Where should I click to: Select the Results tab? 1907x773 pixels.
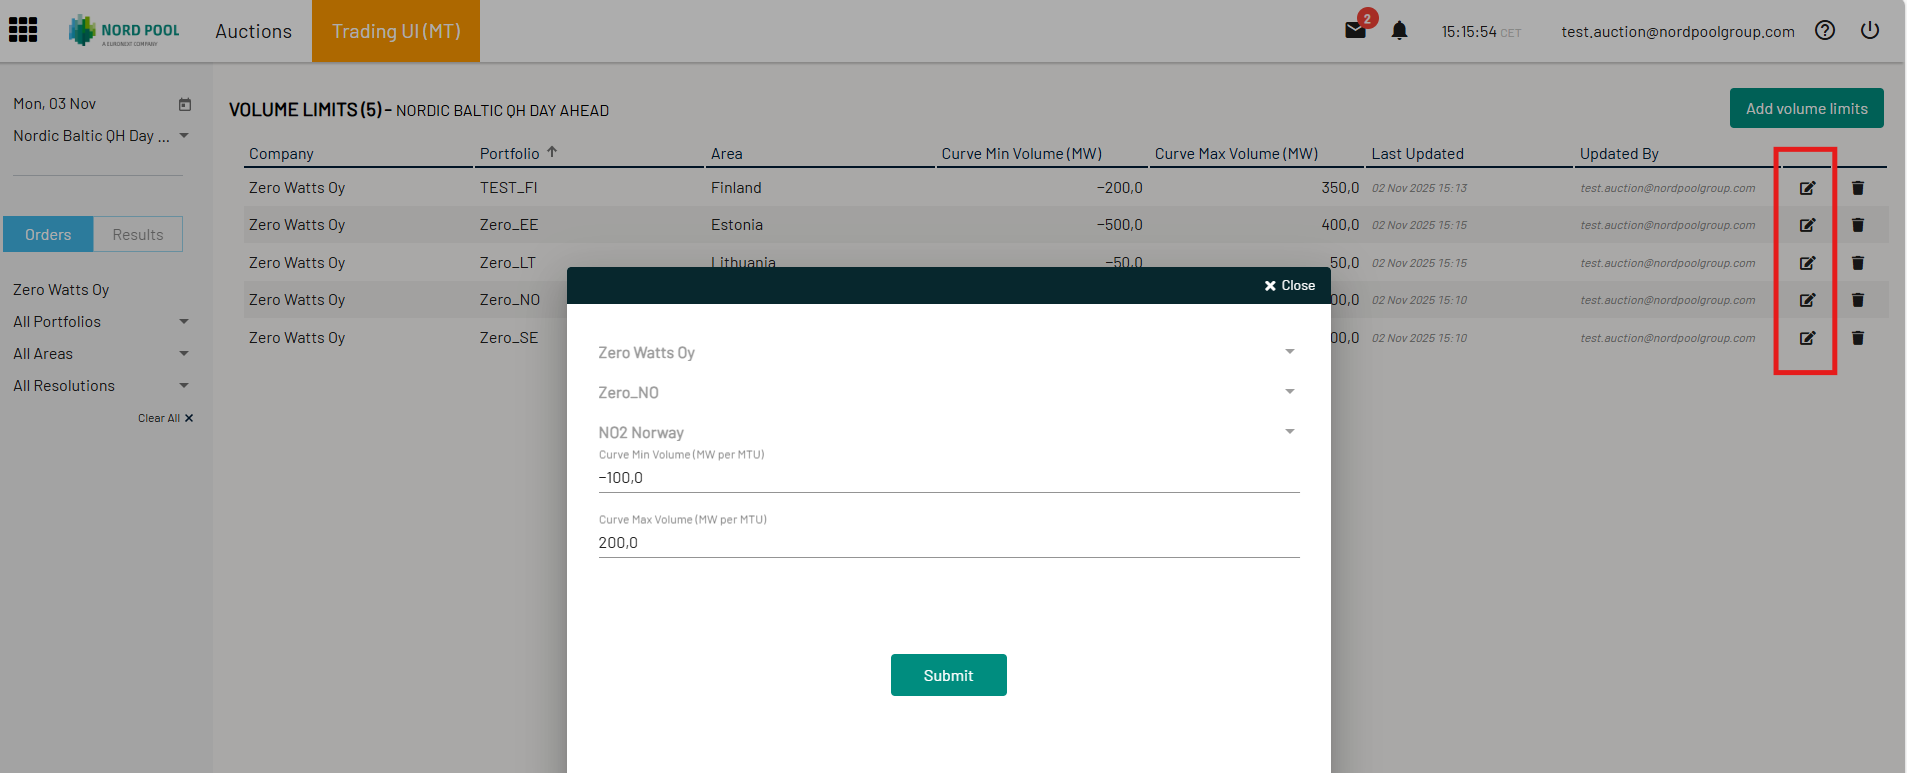pos(138,234)
